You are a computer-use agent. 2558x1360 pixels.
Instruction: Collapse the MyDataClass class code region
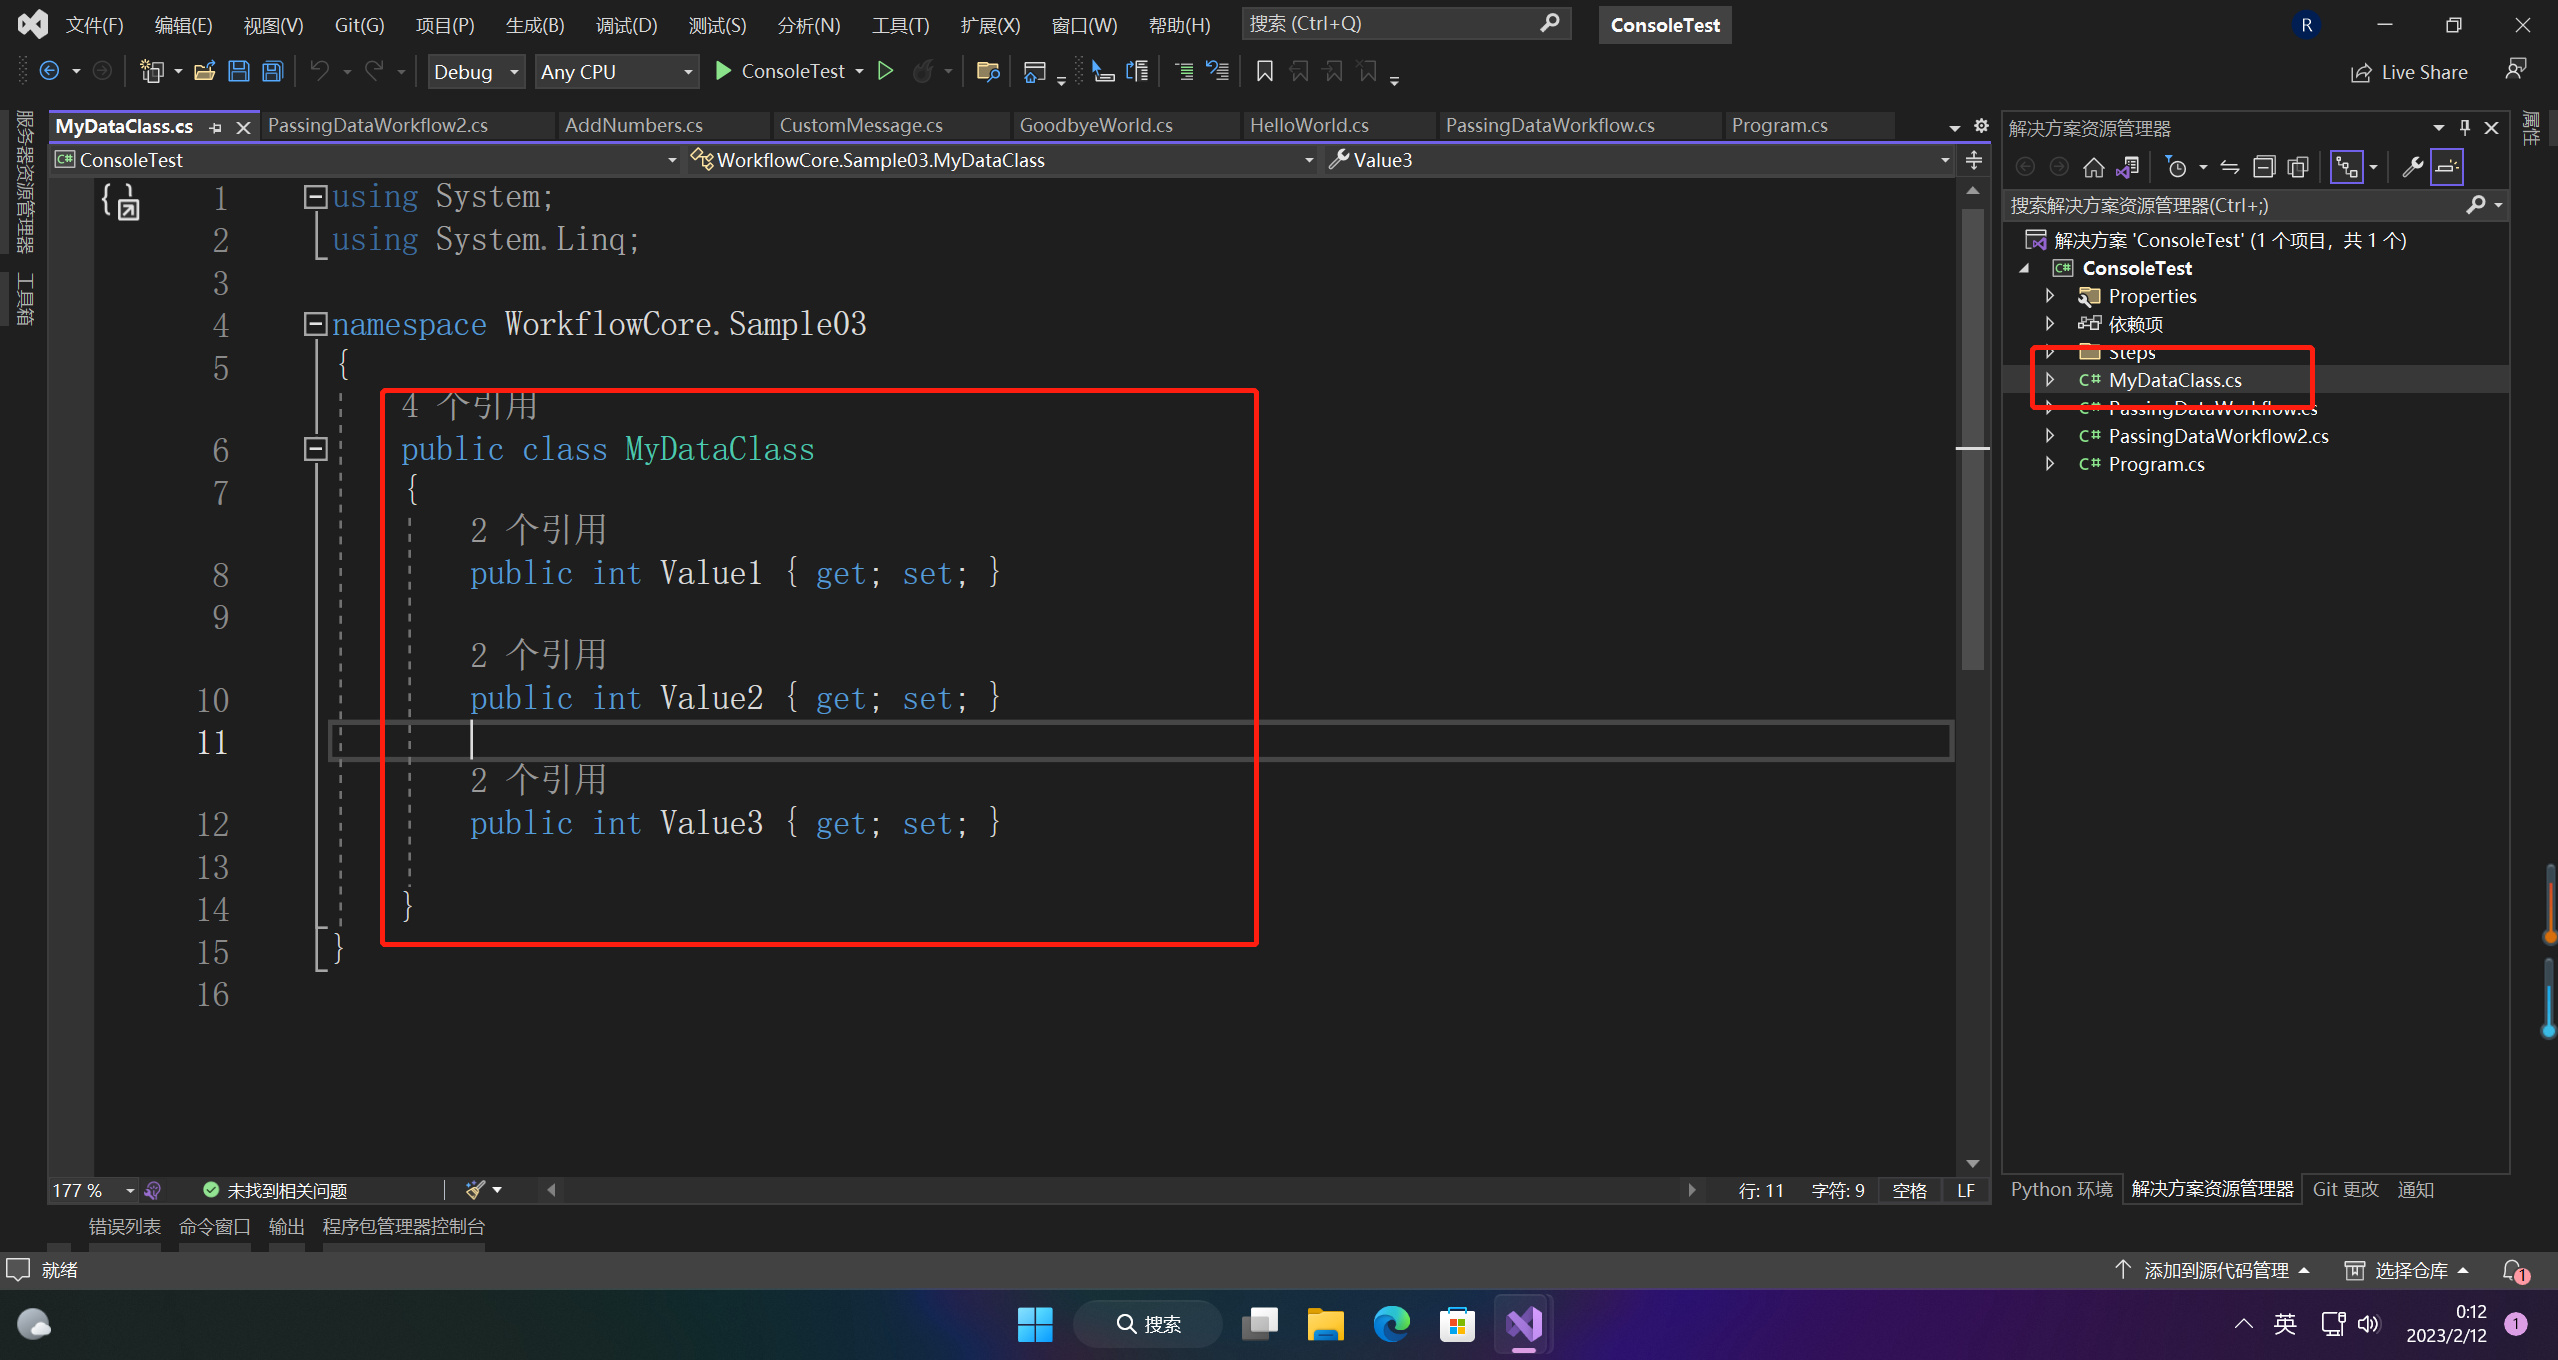pos(315,450)
